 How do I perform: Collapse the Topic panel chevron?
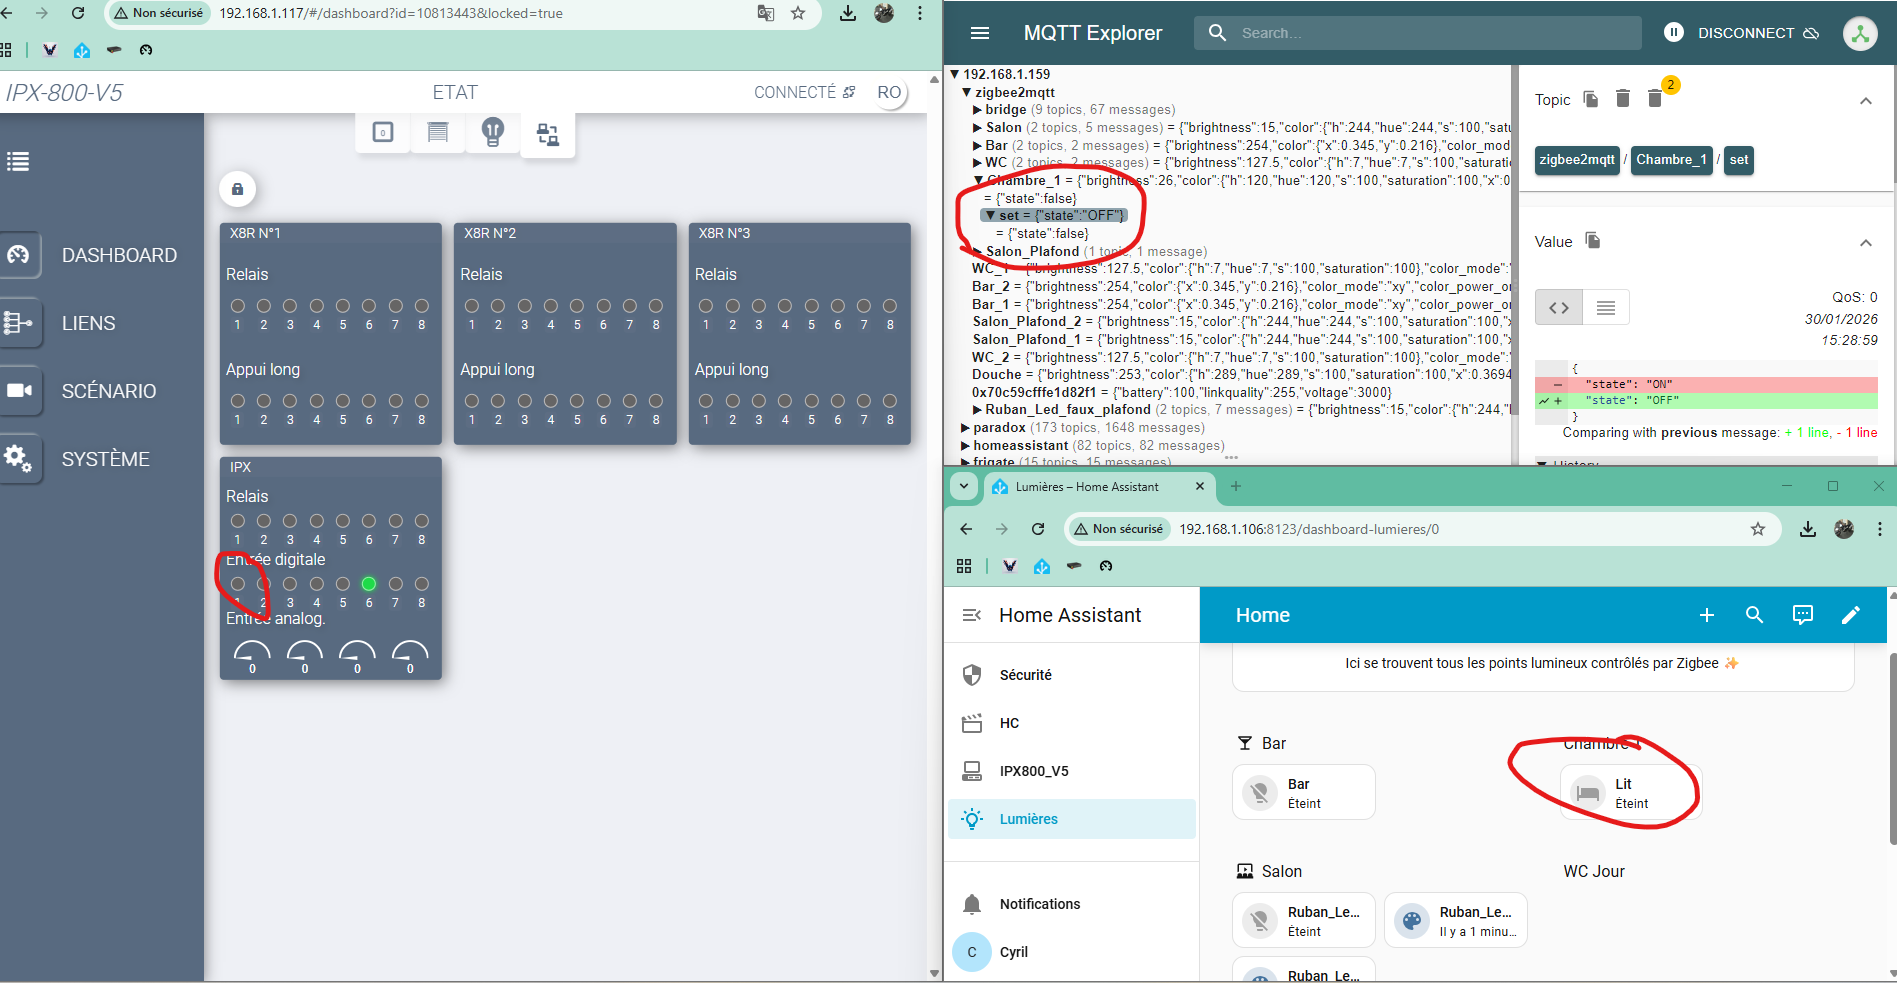point(1865,100)
